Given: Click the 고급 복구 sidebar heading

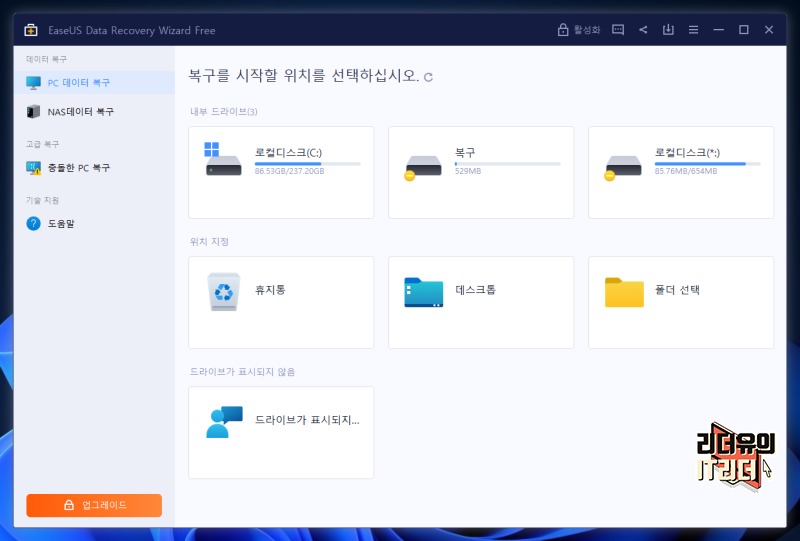Looking at the screenshot, I should (42, 144).
